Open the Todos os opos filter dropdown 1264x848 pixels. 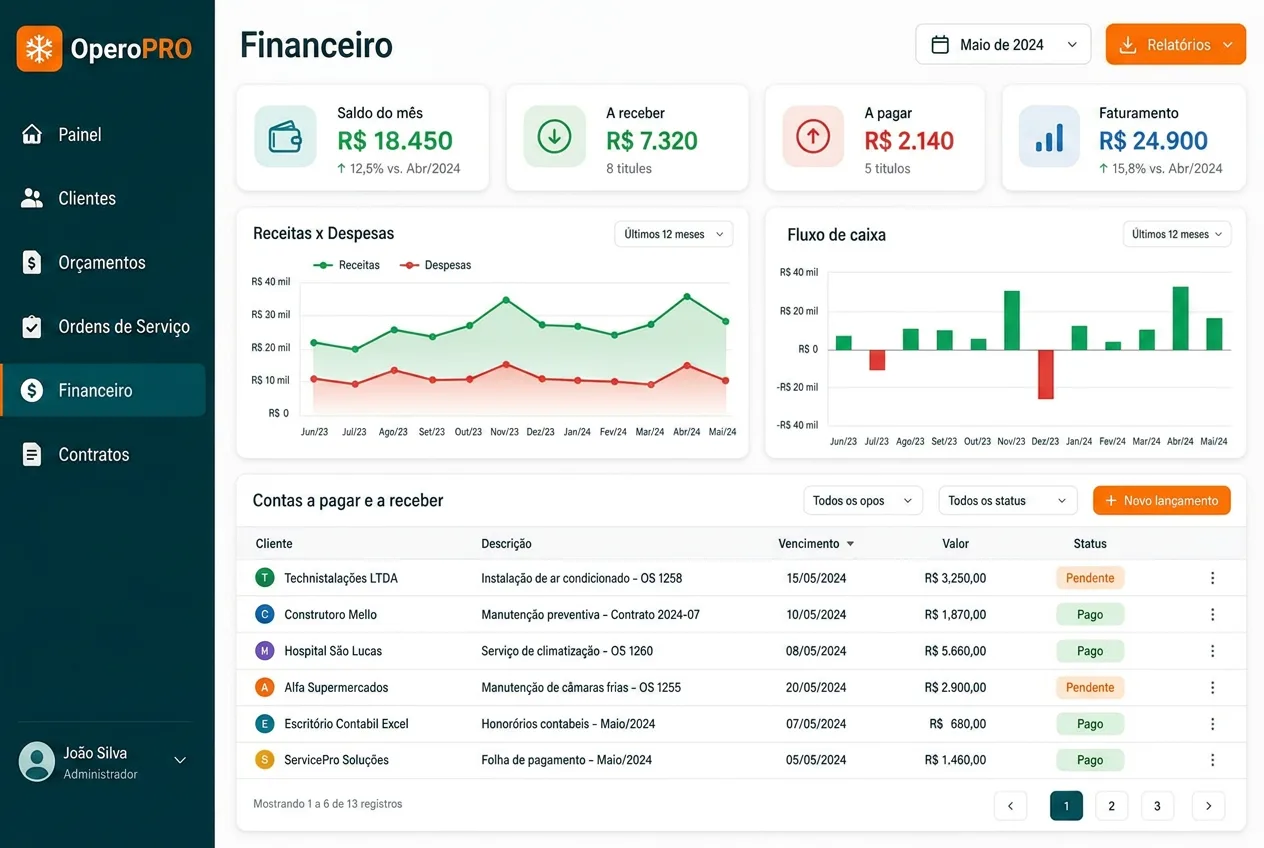tap(863, 501)
